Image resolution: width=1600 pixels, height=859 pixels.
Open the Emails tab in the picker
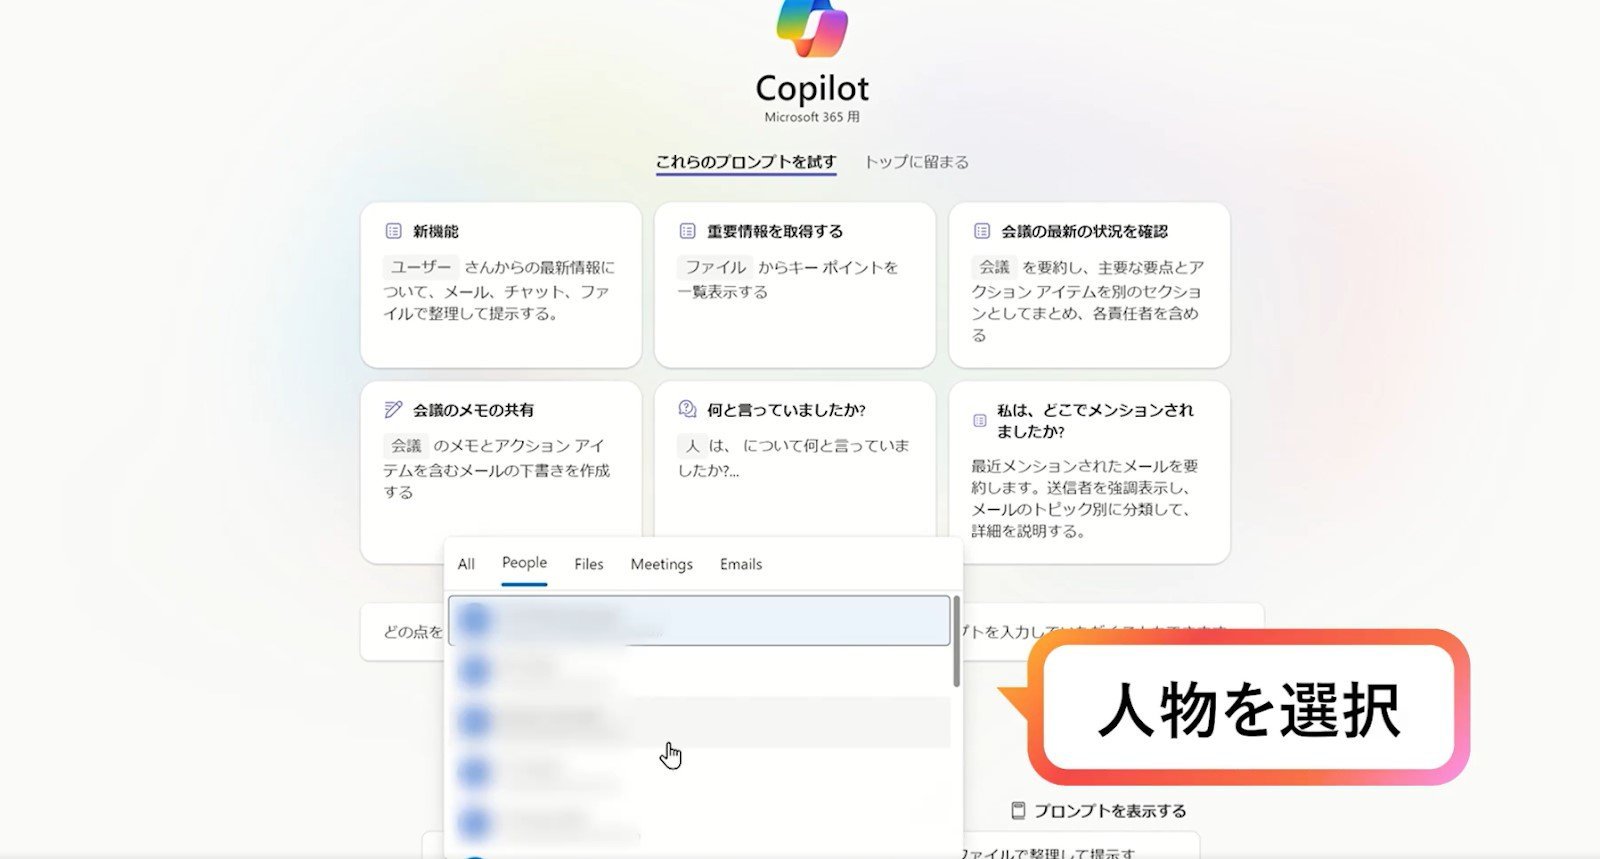point(741,564)
